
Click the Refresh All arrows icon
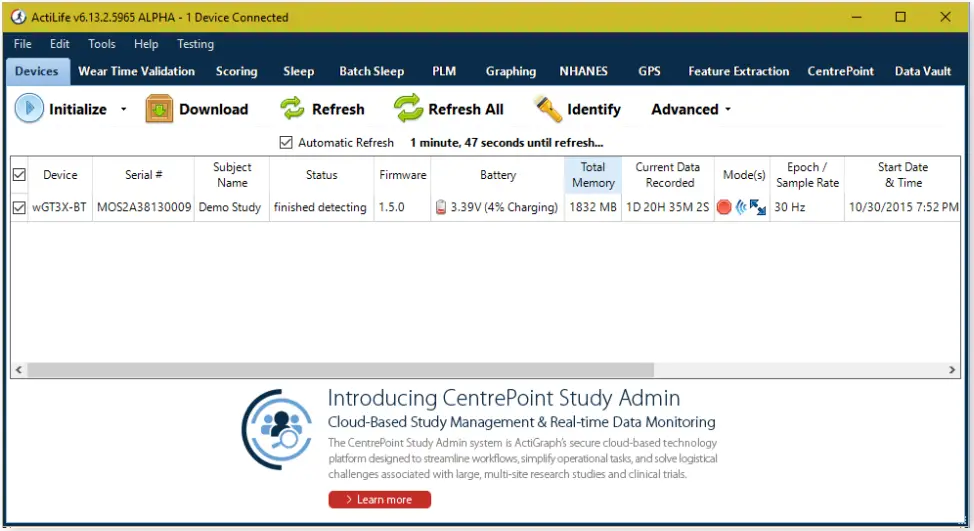click(408, 109)
